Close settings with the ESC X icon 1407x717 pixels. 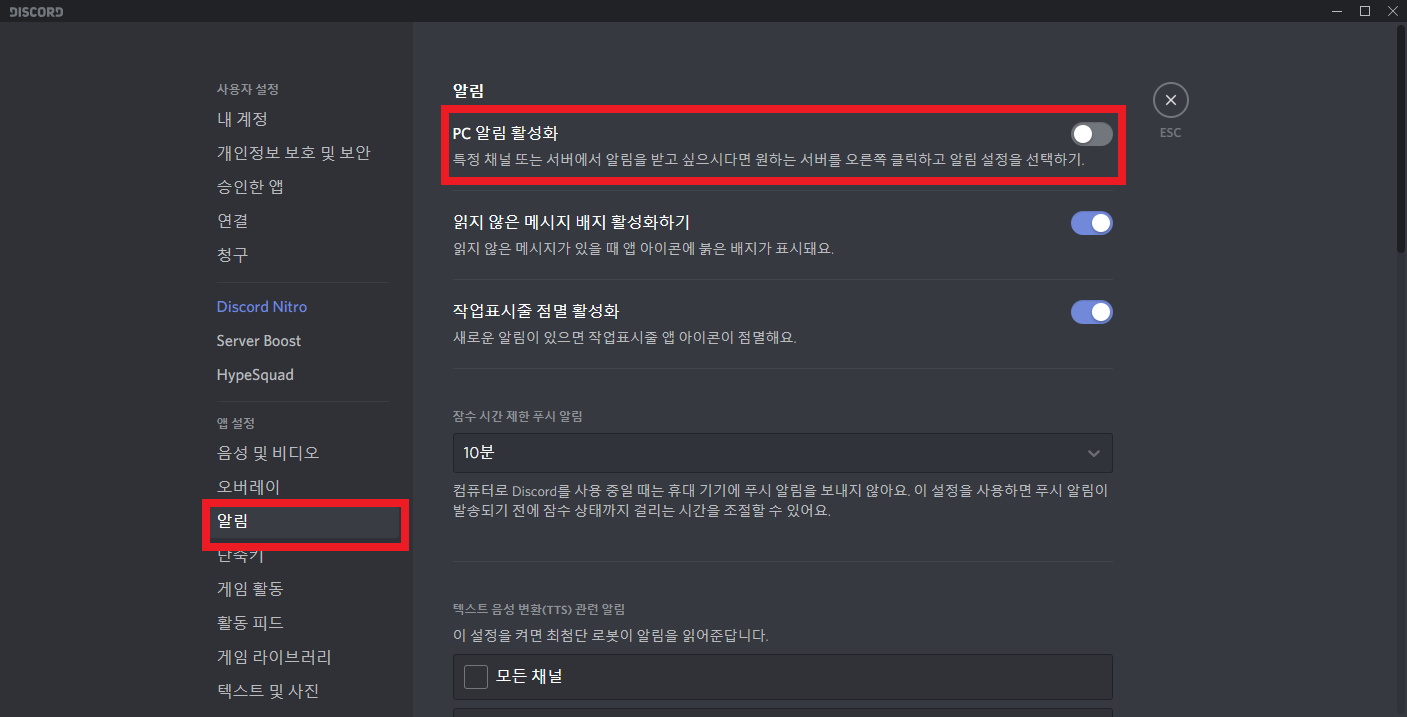(1170, 100)
